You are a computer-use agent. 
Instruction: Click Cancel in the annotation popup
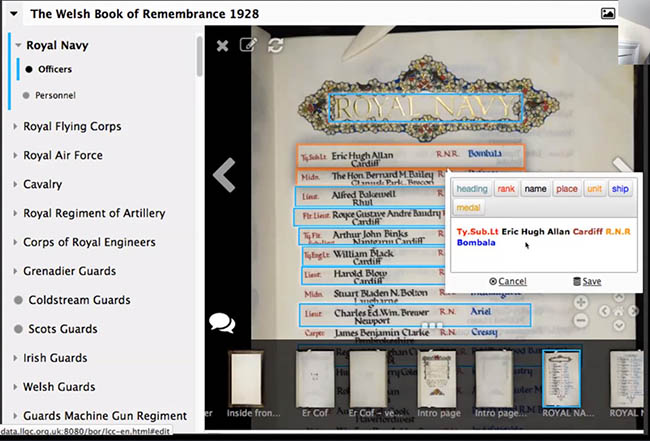coord(508,281)
